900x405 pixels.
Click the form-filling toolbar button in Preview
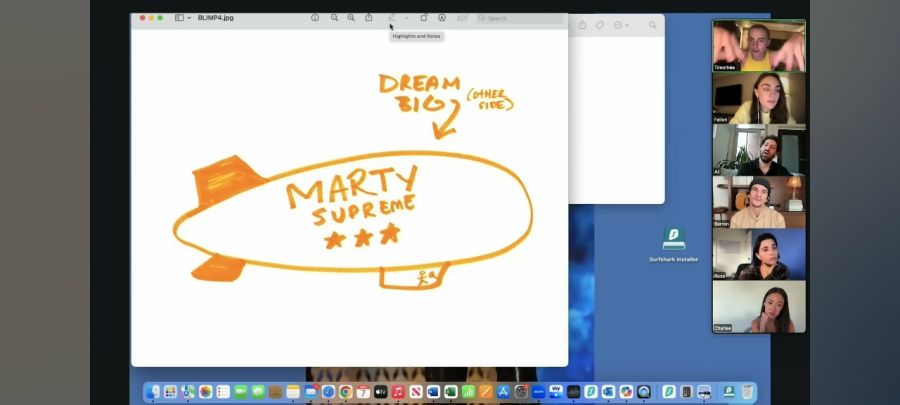(462, 18)
